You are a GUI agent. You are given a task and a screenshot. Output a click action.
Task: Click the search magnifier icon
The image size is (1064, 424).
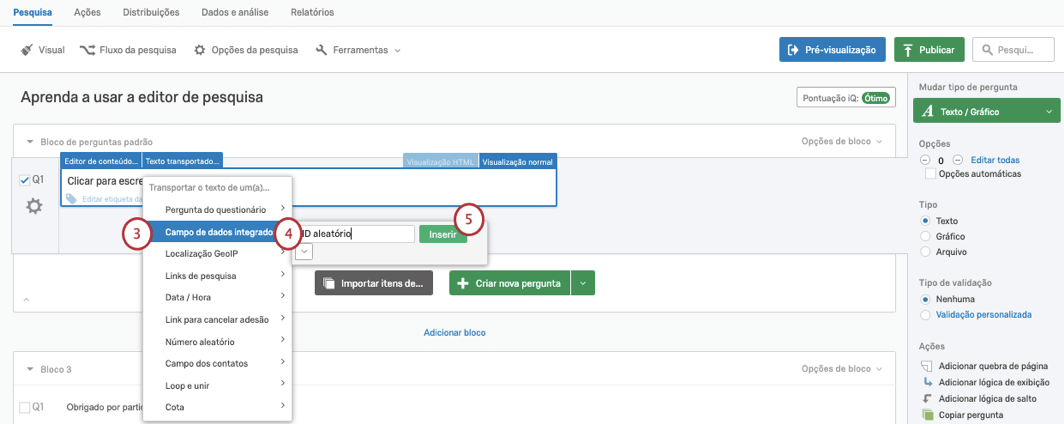click(987, 50)
